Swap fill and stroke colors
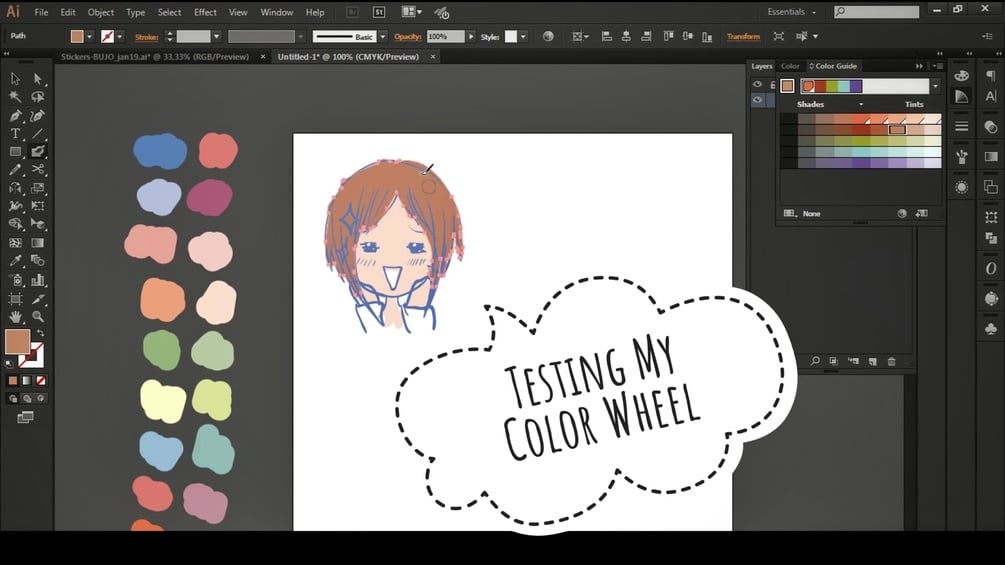This screenshot has width=1005, height=565. 40,333
